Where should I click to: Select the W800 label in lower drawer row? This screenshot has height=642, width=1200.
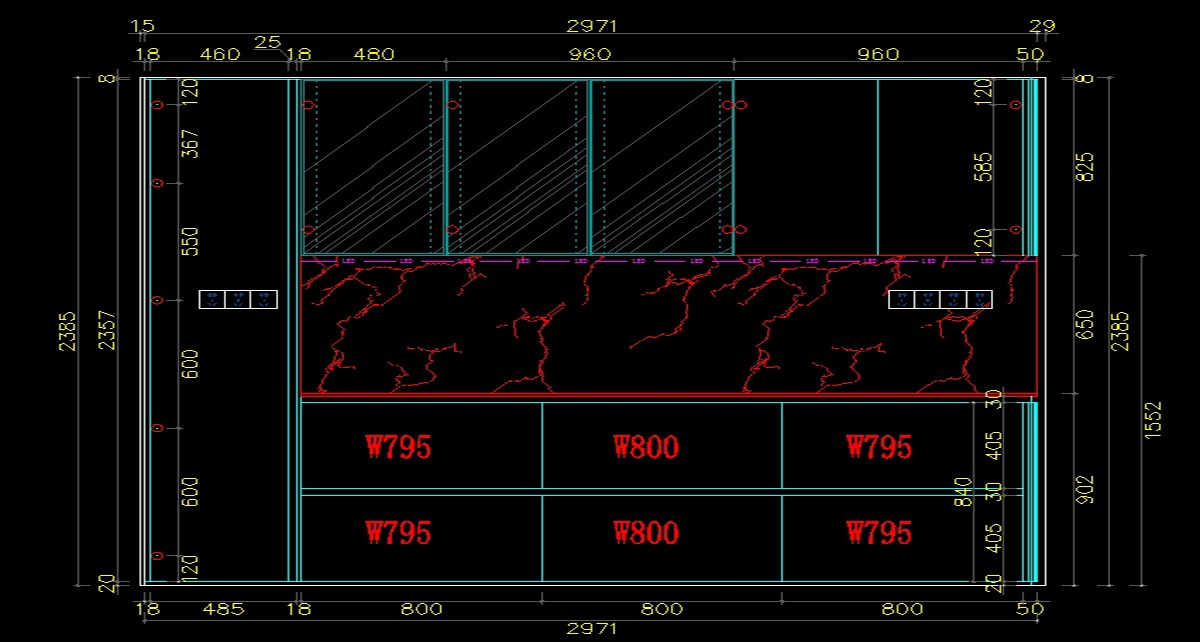pos(646,532)
